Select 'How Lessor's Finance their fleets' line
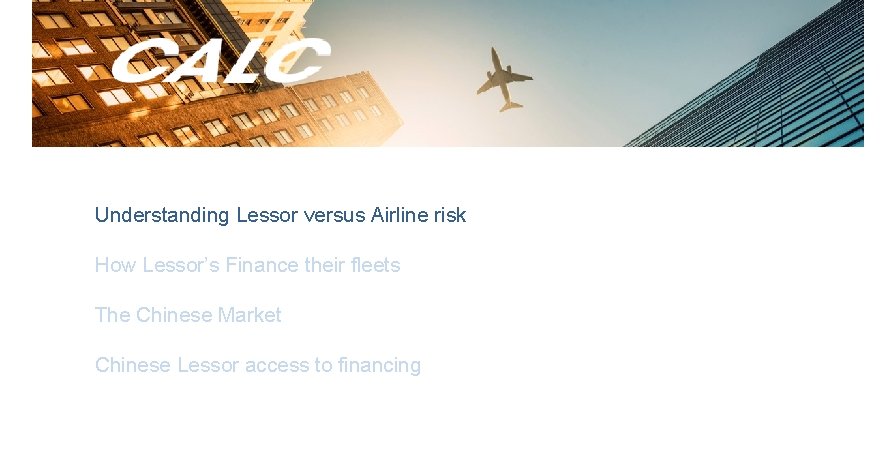 point(247,265)
